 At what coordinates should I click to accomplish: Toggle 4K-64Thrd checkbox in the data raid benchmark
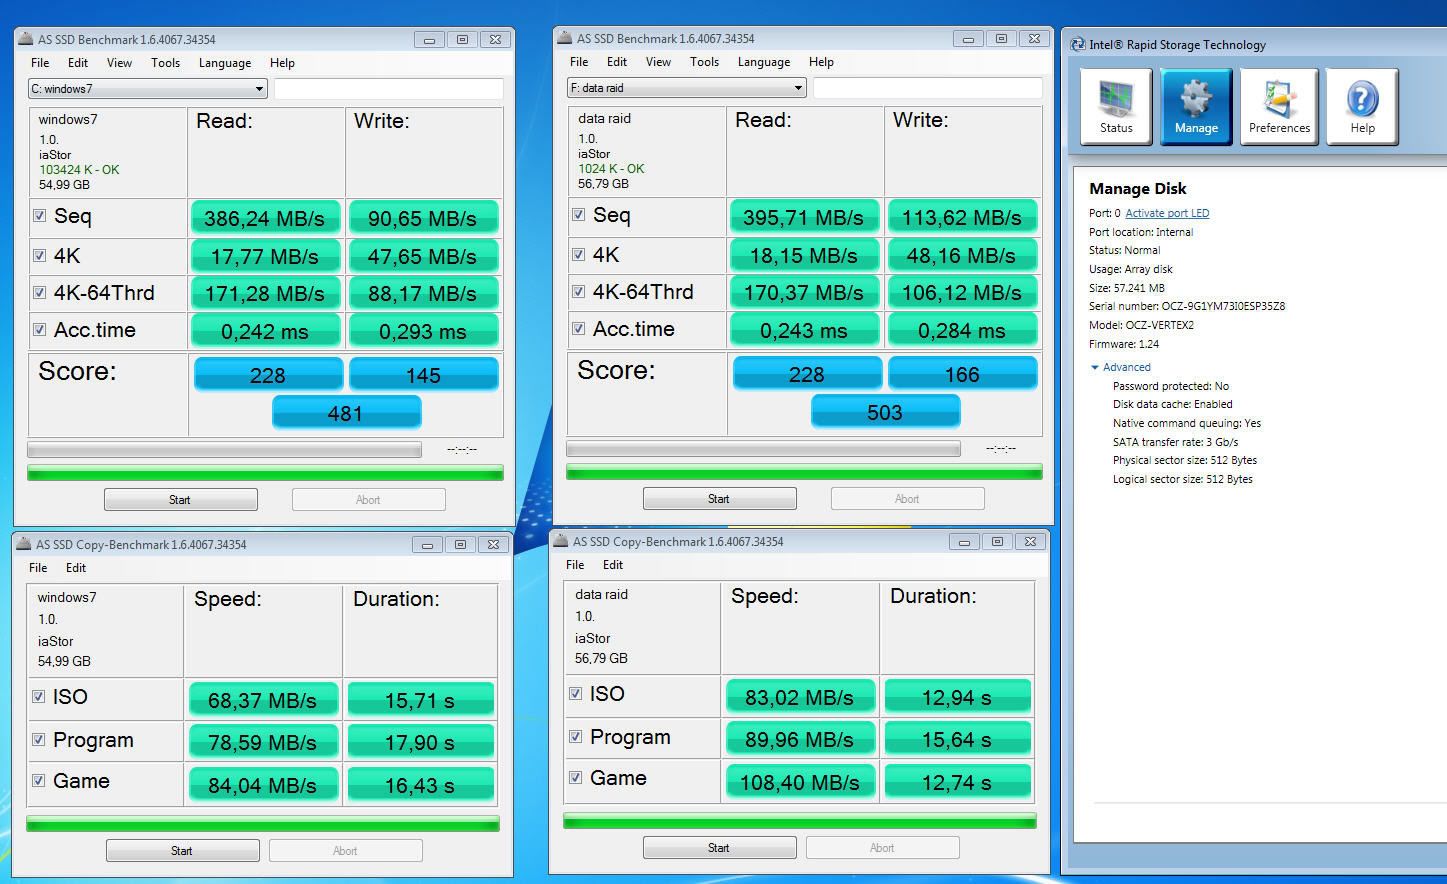578,291
